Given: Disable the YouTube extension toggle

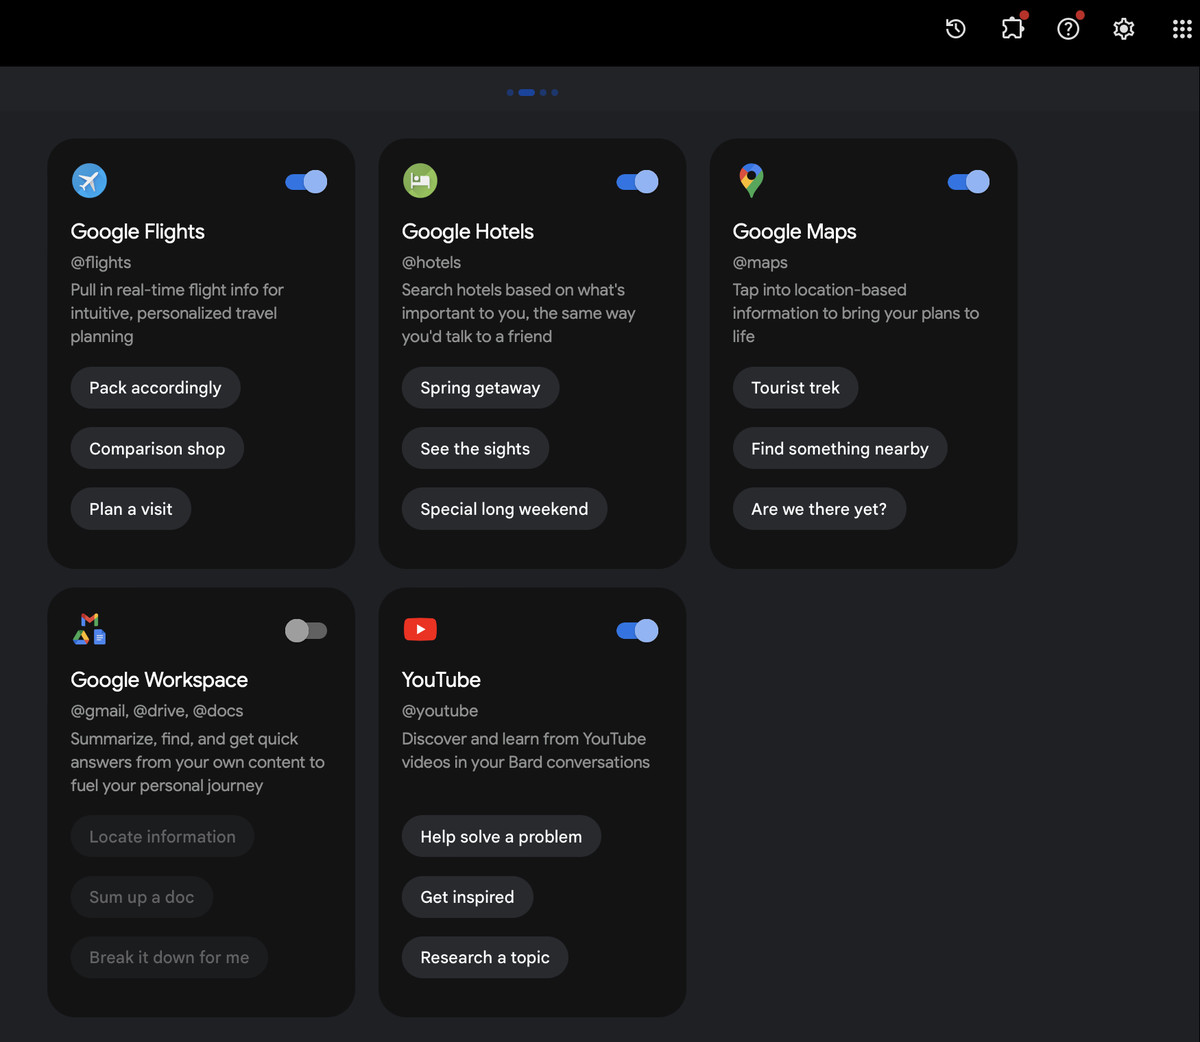Looking at the screenshot, I should [637, 631].
